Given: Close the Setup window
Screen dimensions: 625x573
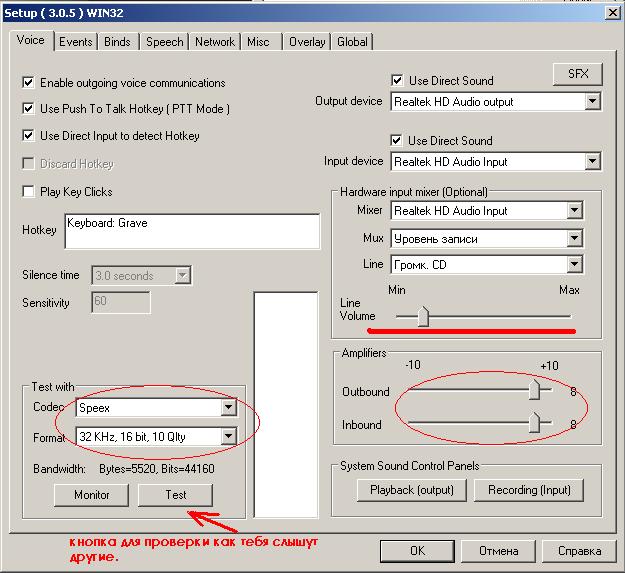Looking at the screenshot, I should (612, 13).
